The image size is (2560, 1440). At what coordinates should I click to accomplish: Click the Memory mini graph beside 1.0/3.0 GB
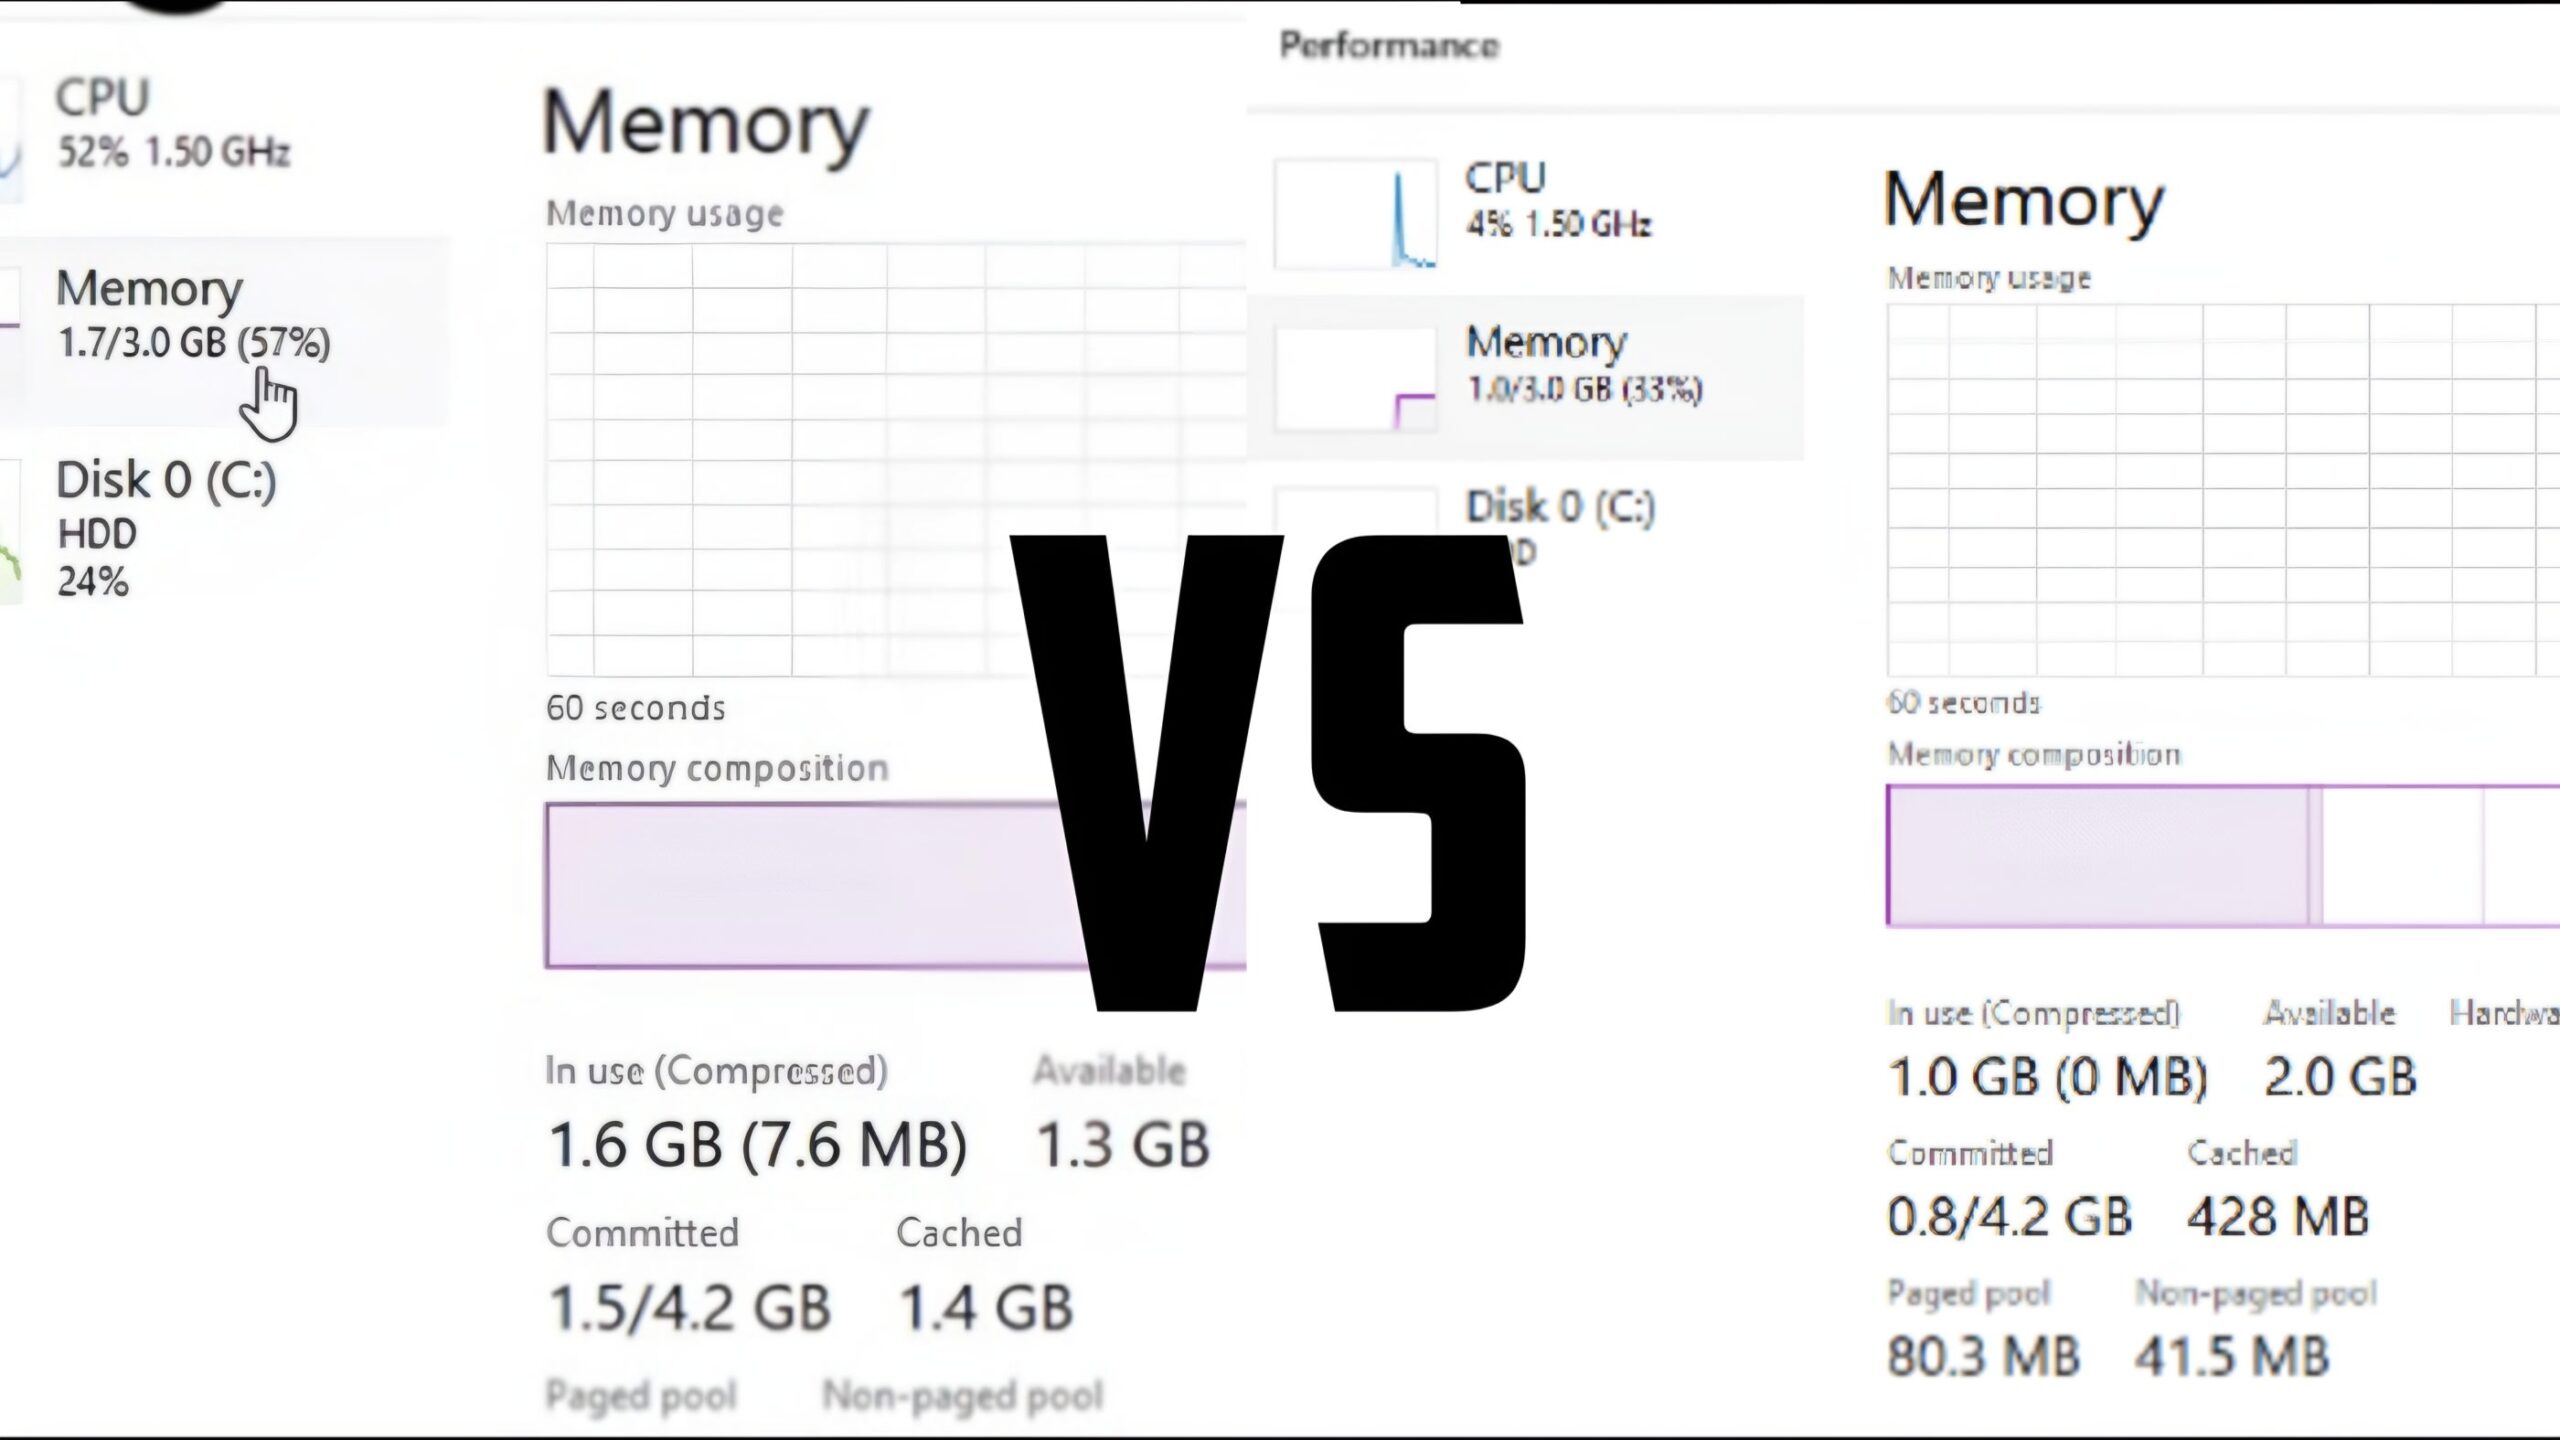pyautogui.click(x=1355, y=380)
